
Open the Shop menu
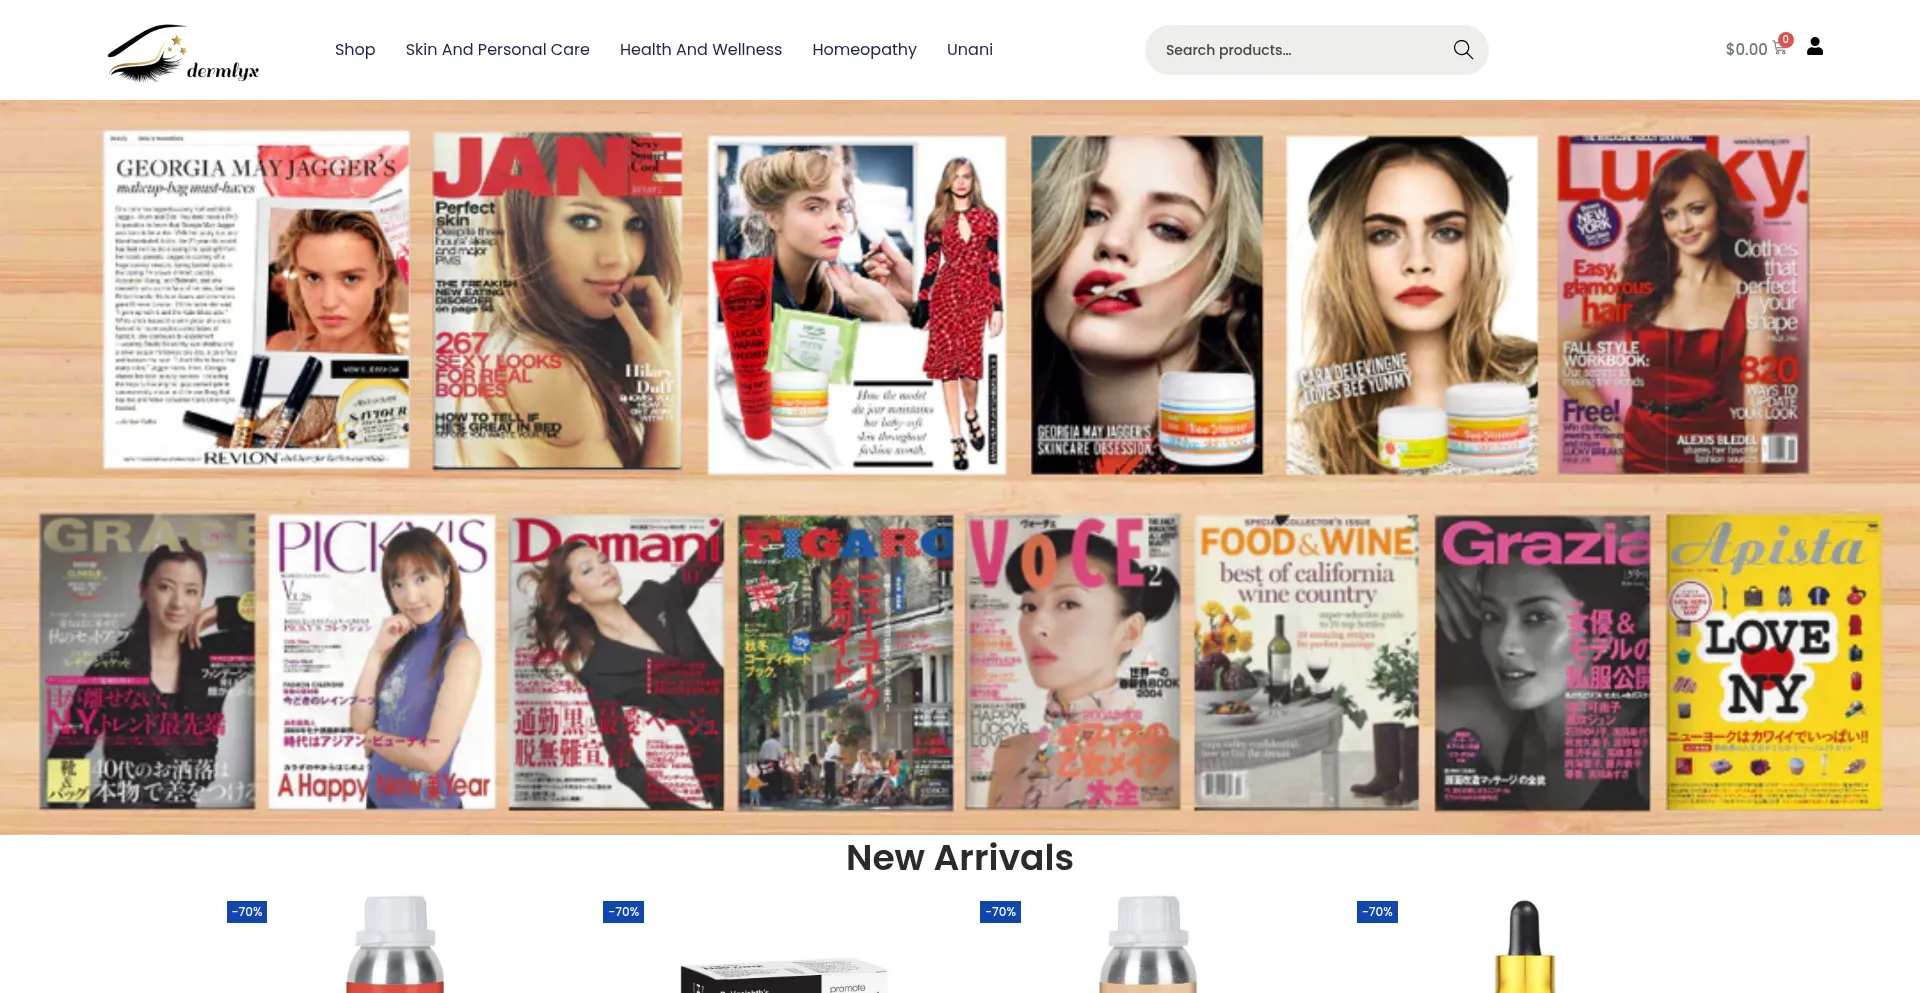point(355,50)
